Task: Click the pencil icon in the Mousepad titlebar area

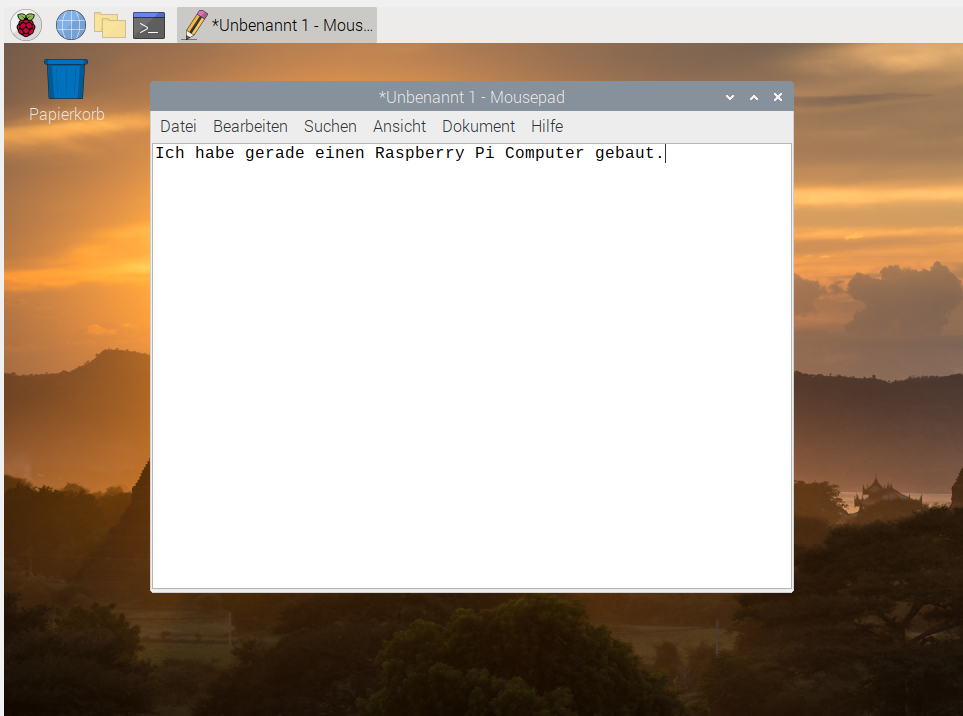Action: pos(193,24)
